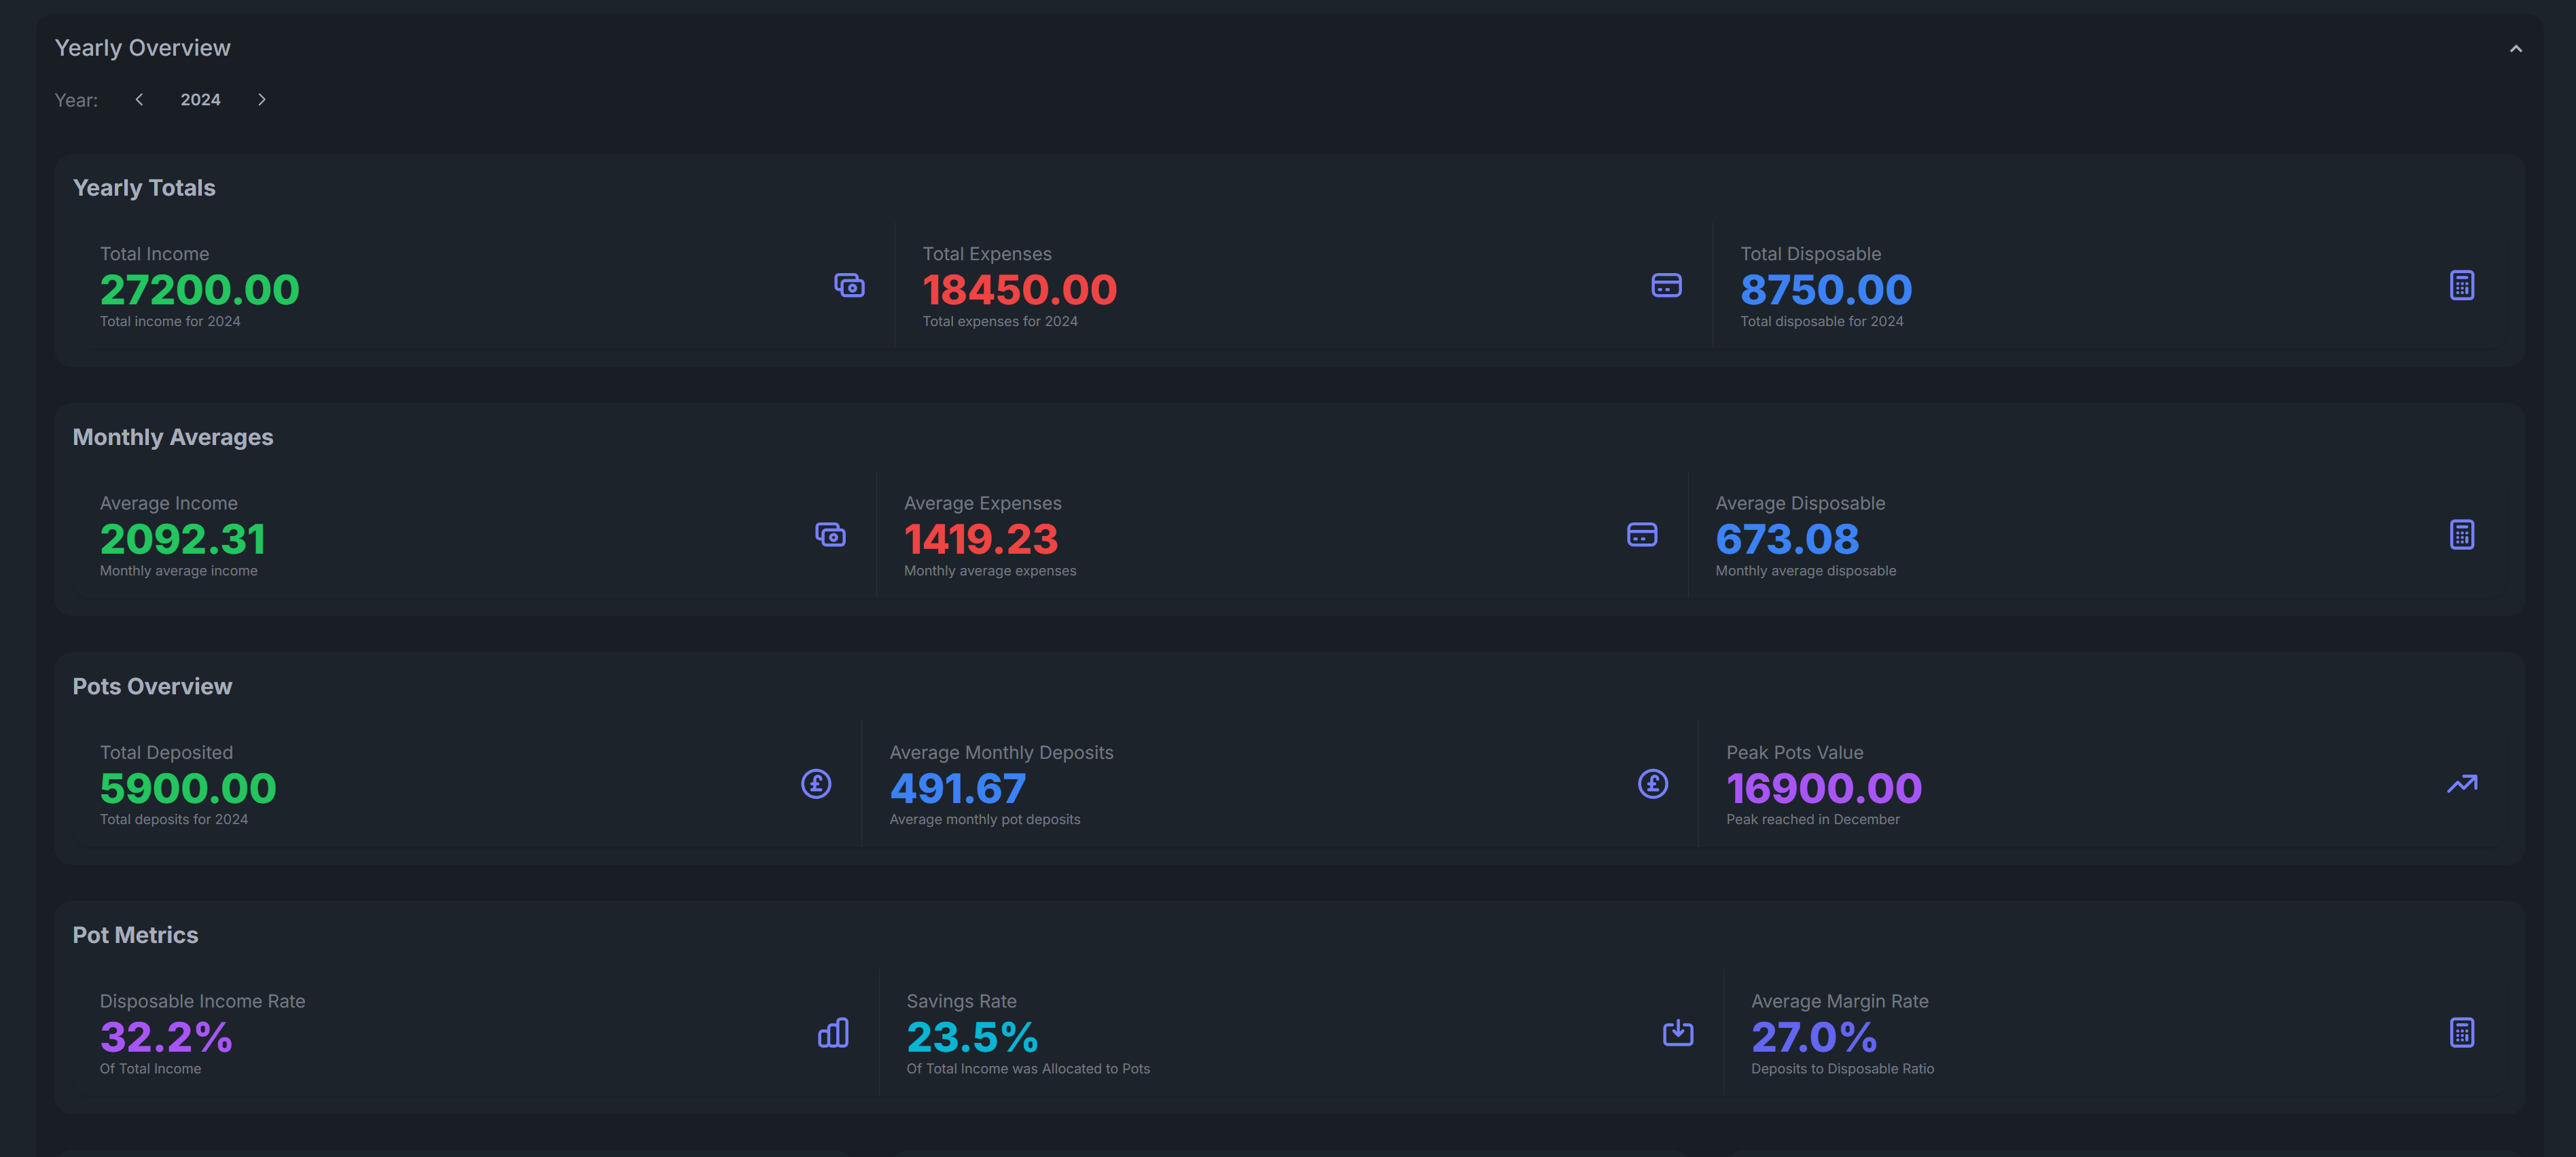
Task: Click the 2024 year value
Action: click(x=200, y=99)
